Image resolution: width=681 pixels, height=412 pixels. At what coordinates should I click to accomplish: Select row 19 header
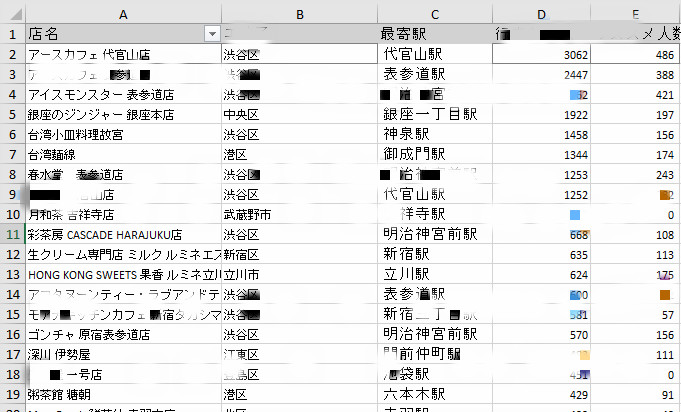pos(13,394)
